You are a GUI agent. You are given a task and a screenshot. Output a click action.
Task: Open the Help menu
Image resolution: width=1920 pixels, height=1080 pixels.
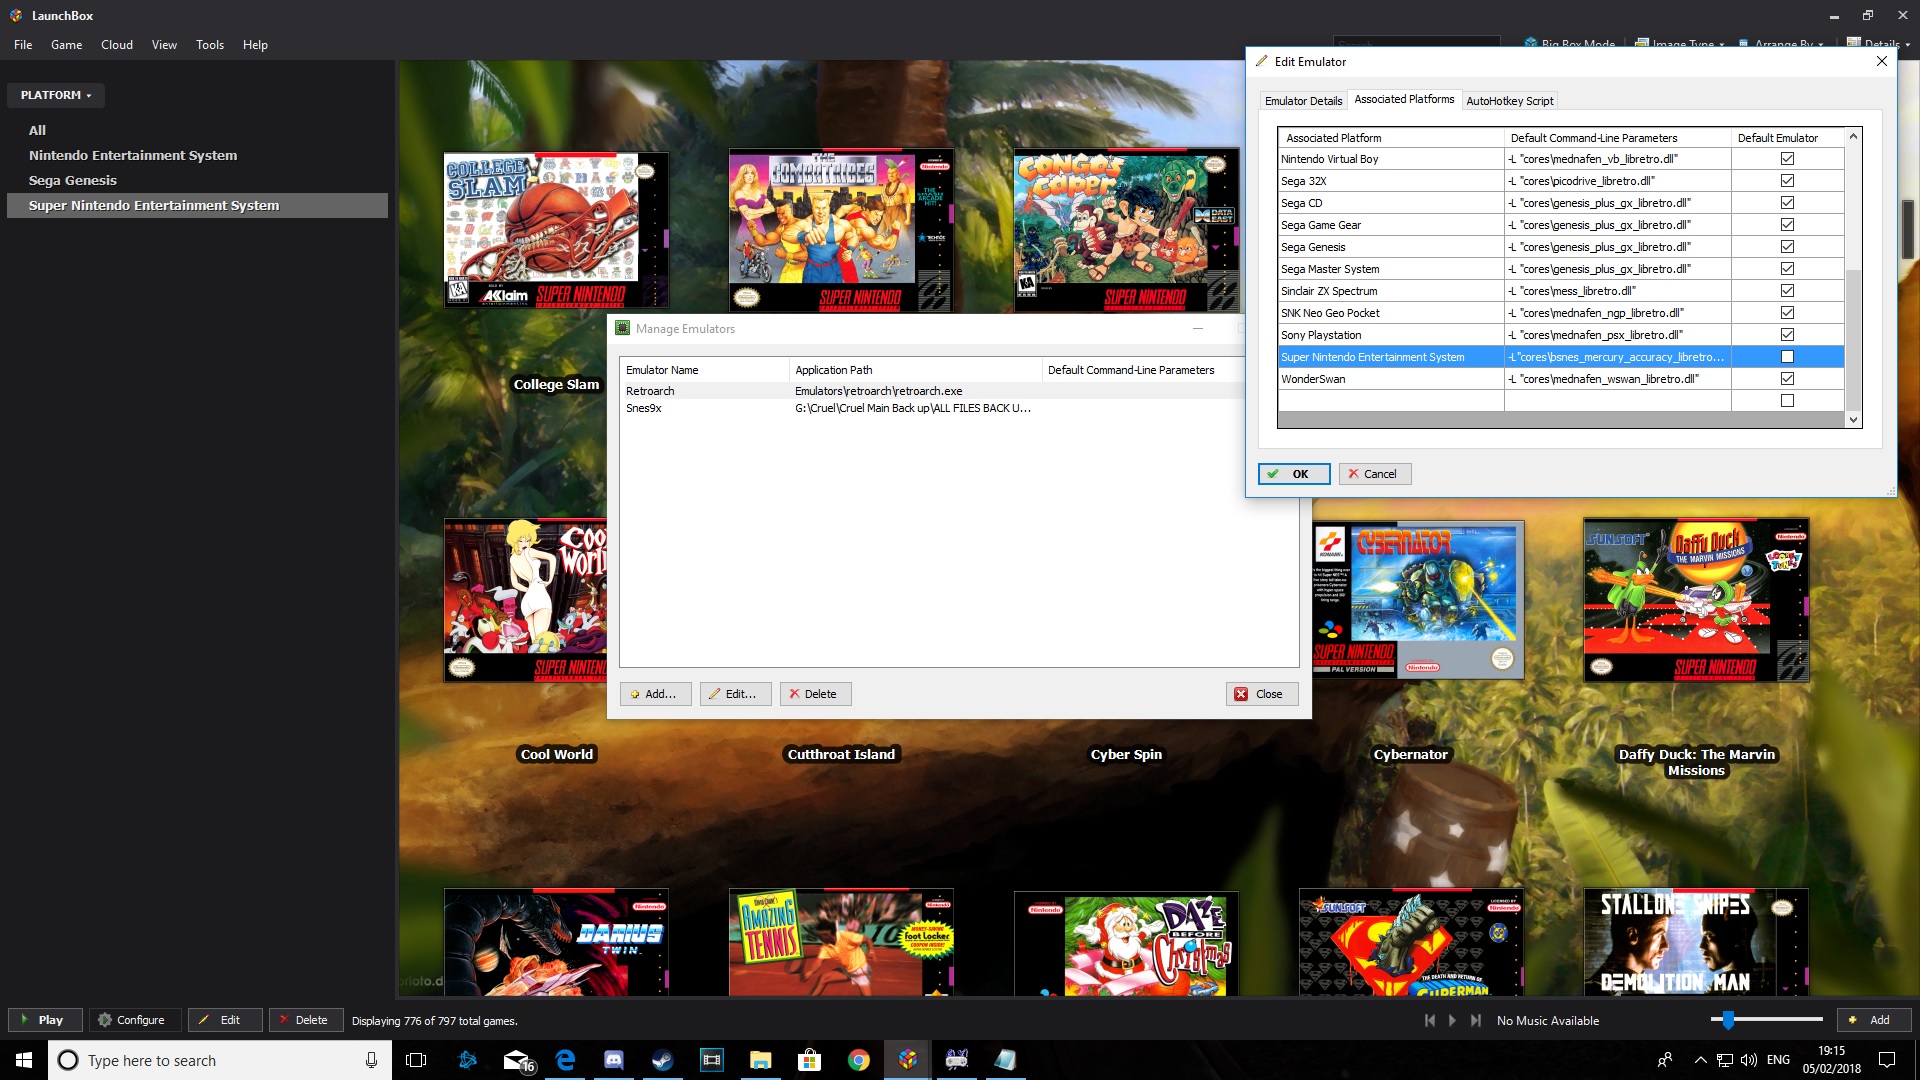coord(255,45)
